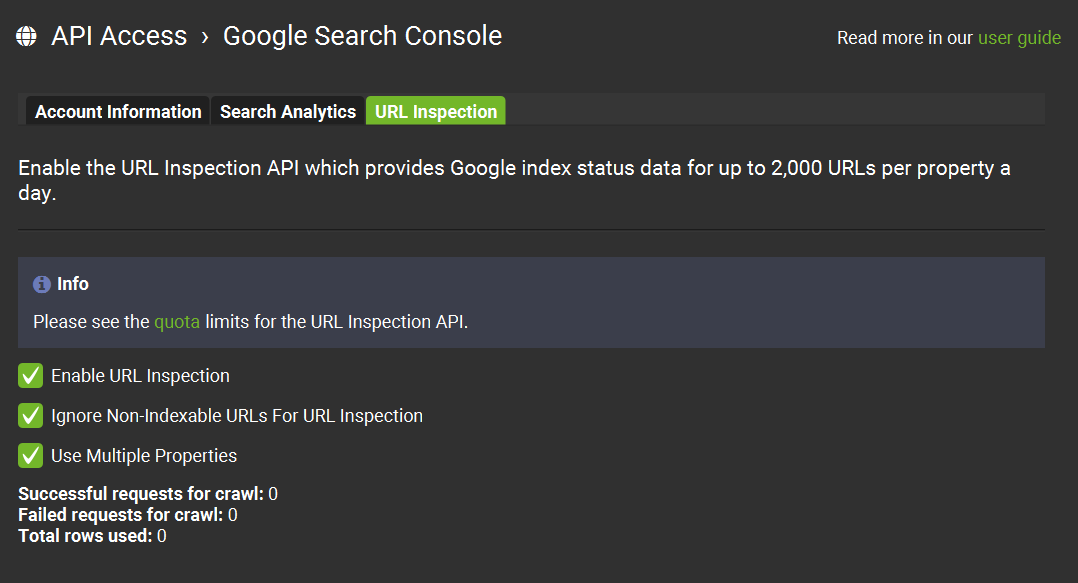Click the globe icon beside API Access
Screen dimensions: 1078x583
point(26,37)
